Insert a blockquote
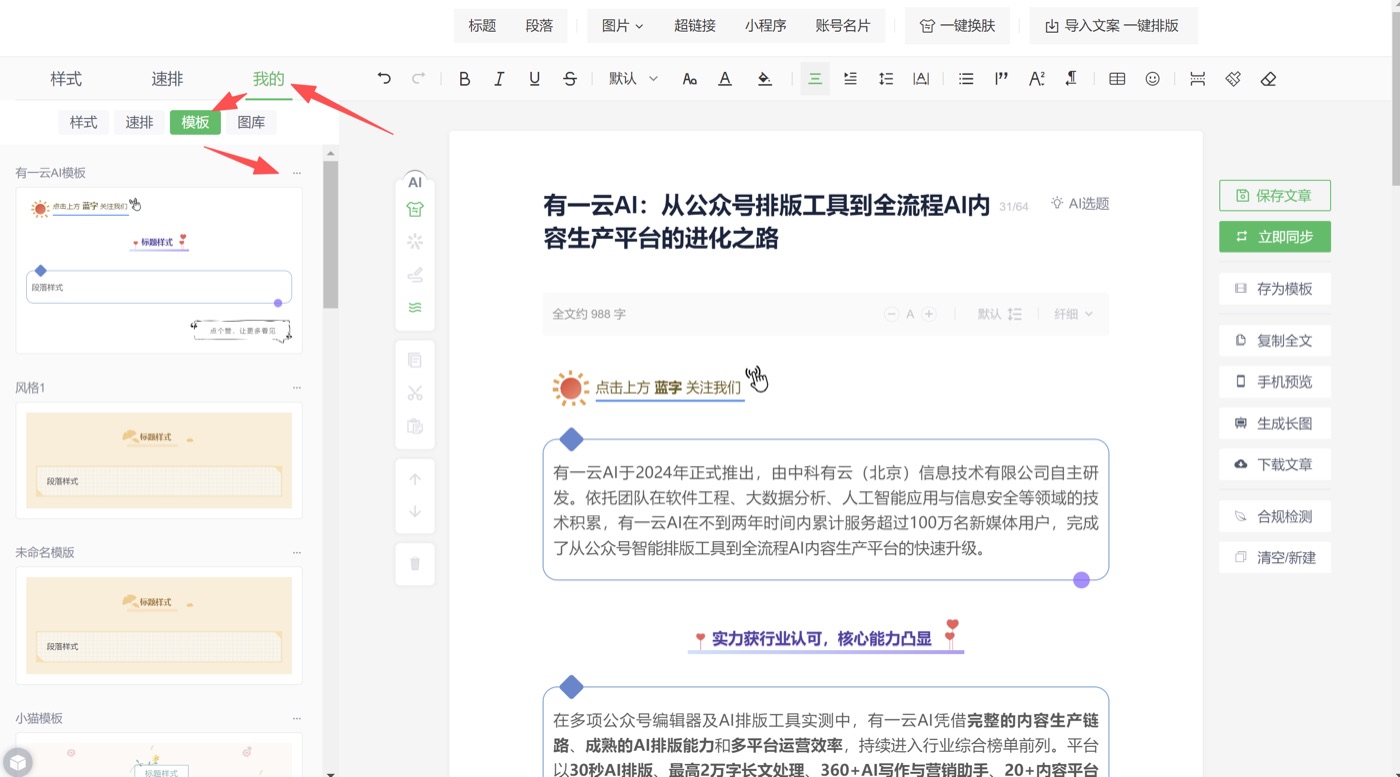Image resolution: width=1400 pixels, height=777 pixels. pyautogui.click(x=1001, y=79)
